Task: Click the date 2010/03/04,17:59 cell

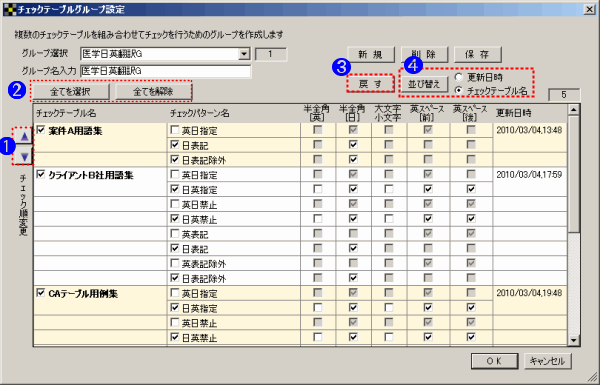Action: coord(530,175)
